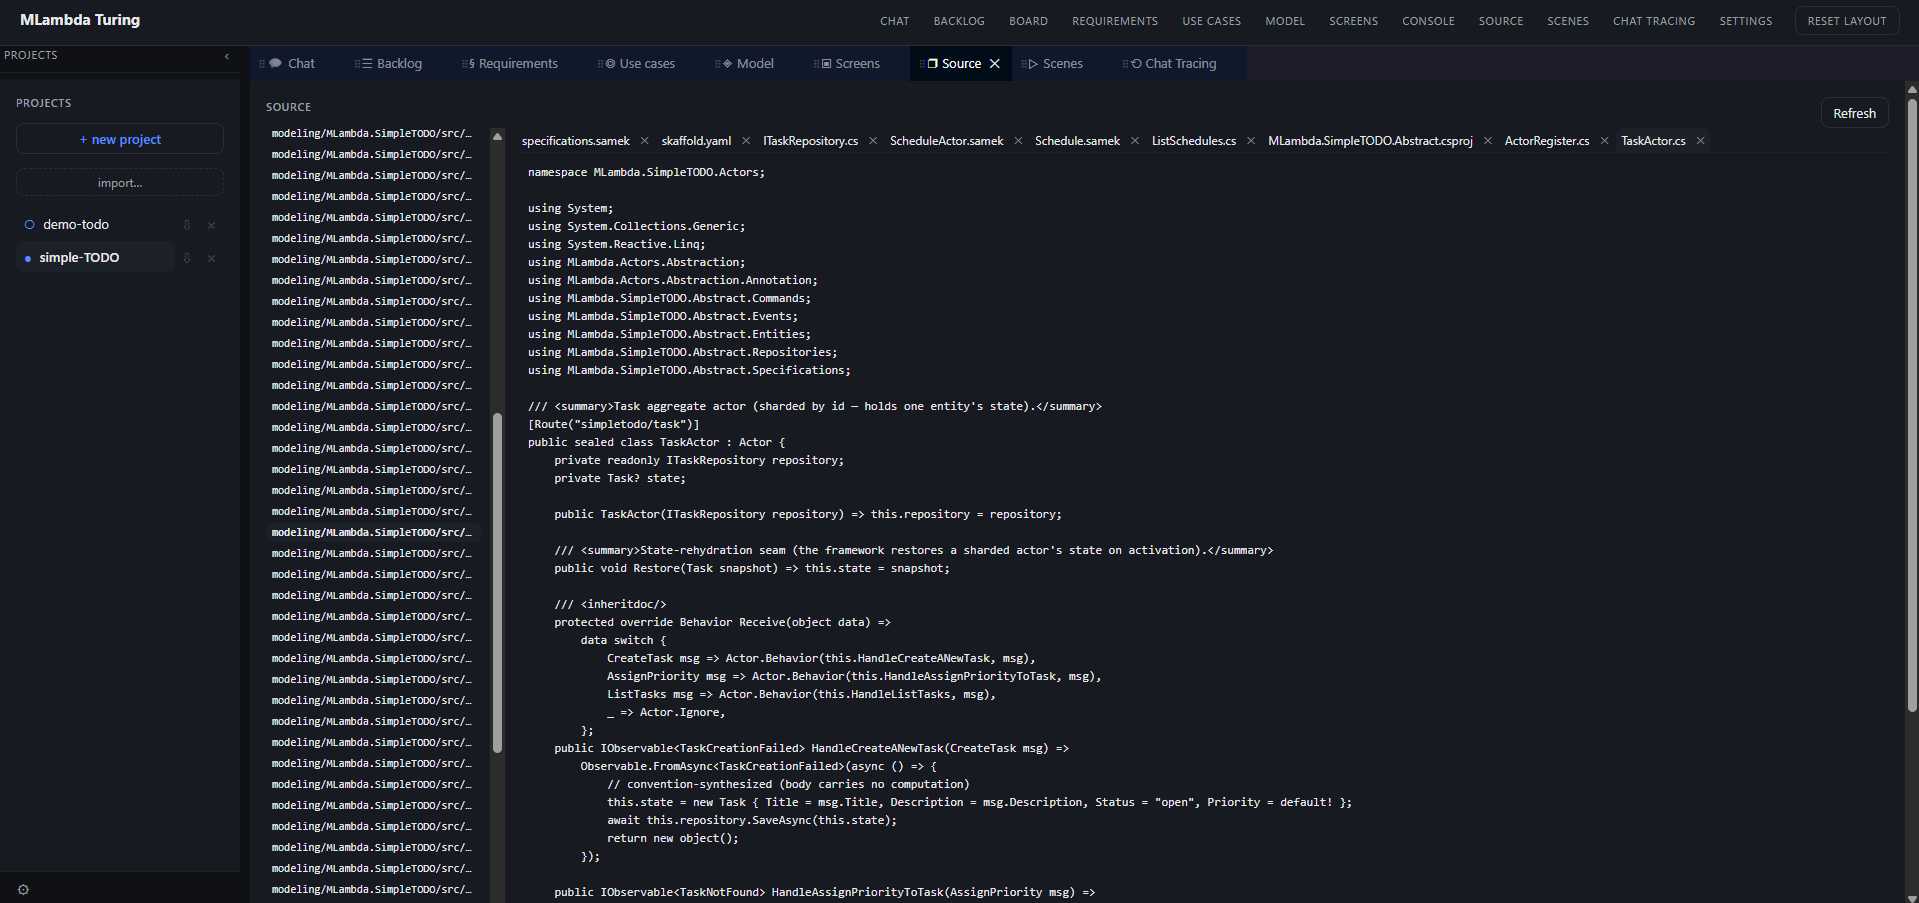The image size is (1919, 903).
Task: Select the demo-todo project
Action: coord(76,225)
